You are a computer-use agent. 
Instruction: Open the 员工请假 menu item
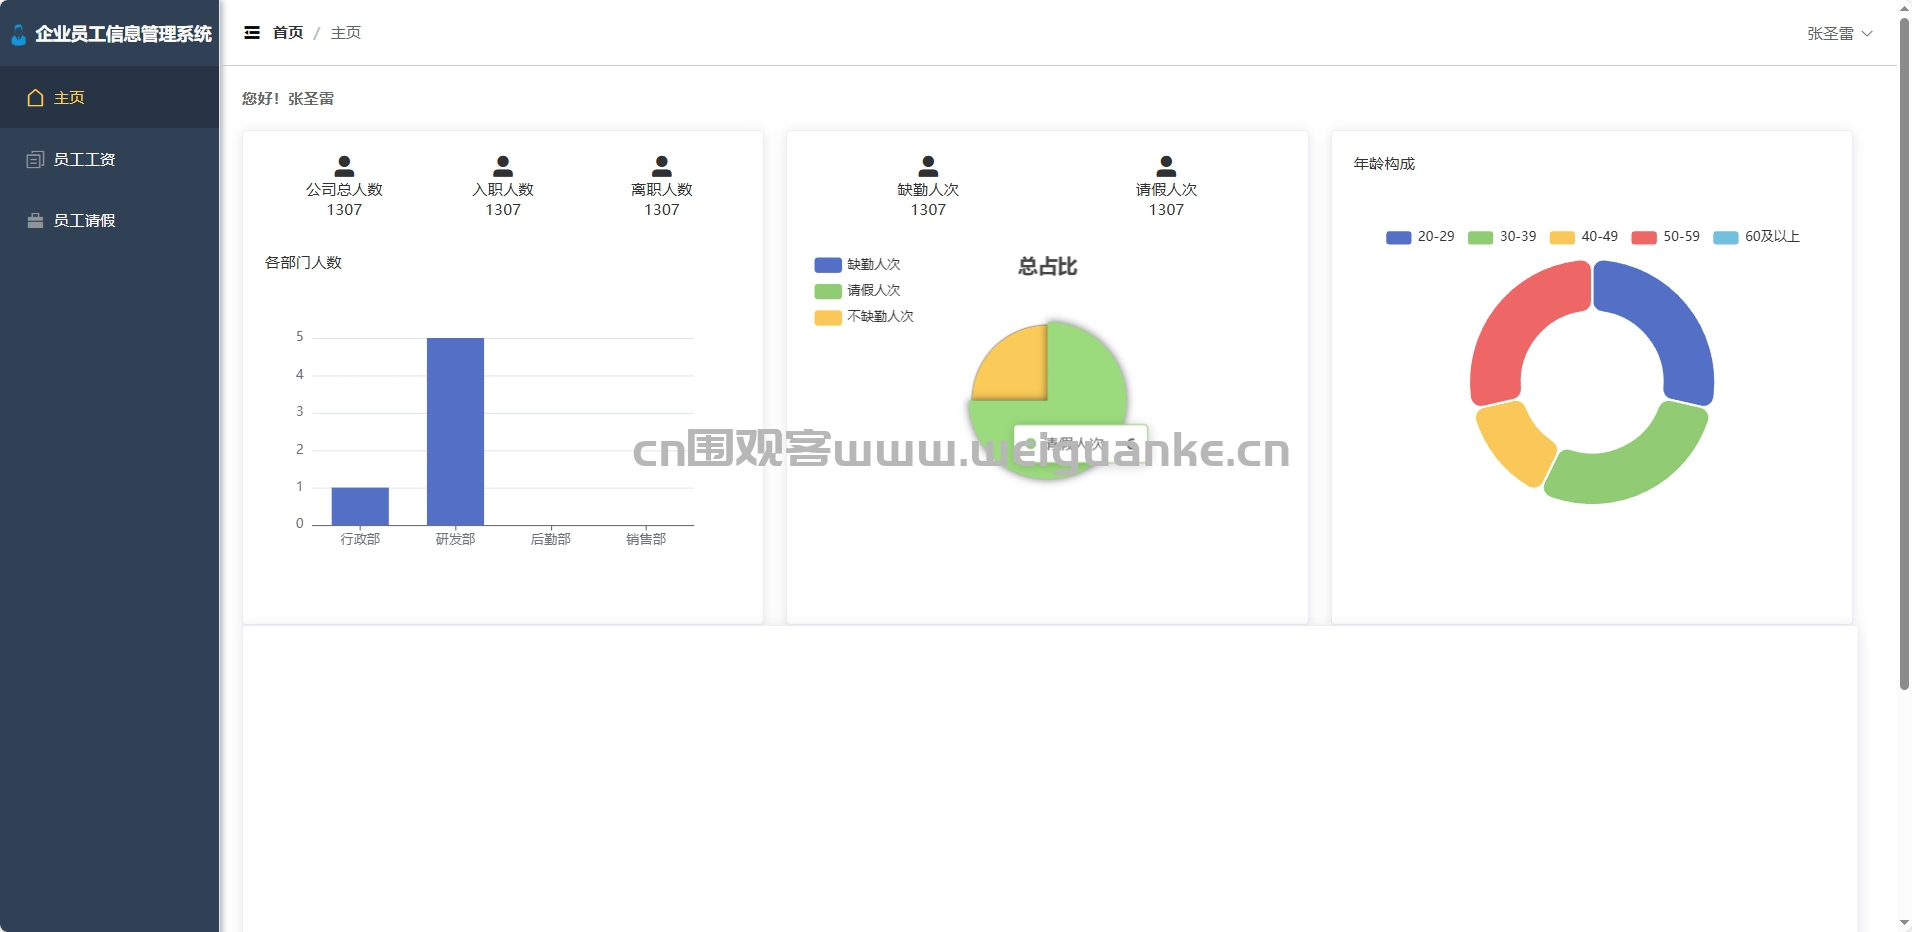click(x=110, y=220)
